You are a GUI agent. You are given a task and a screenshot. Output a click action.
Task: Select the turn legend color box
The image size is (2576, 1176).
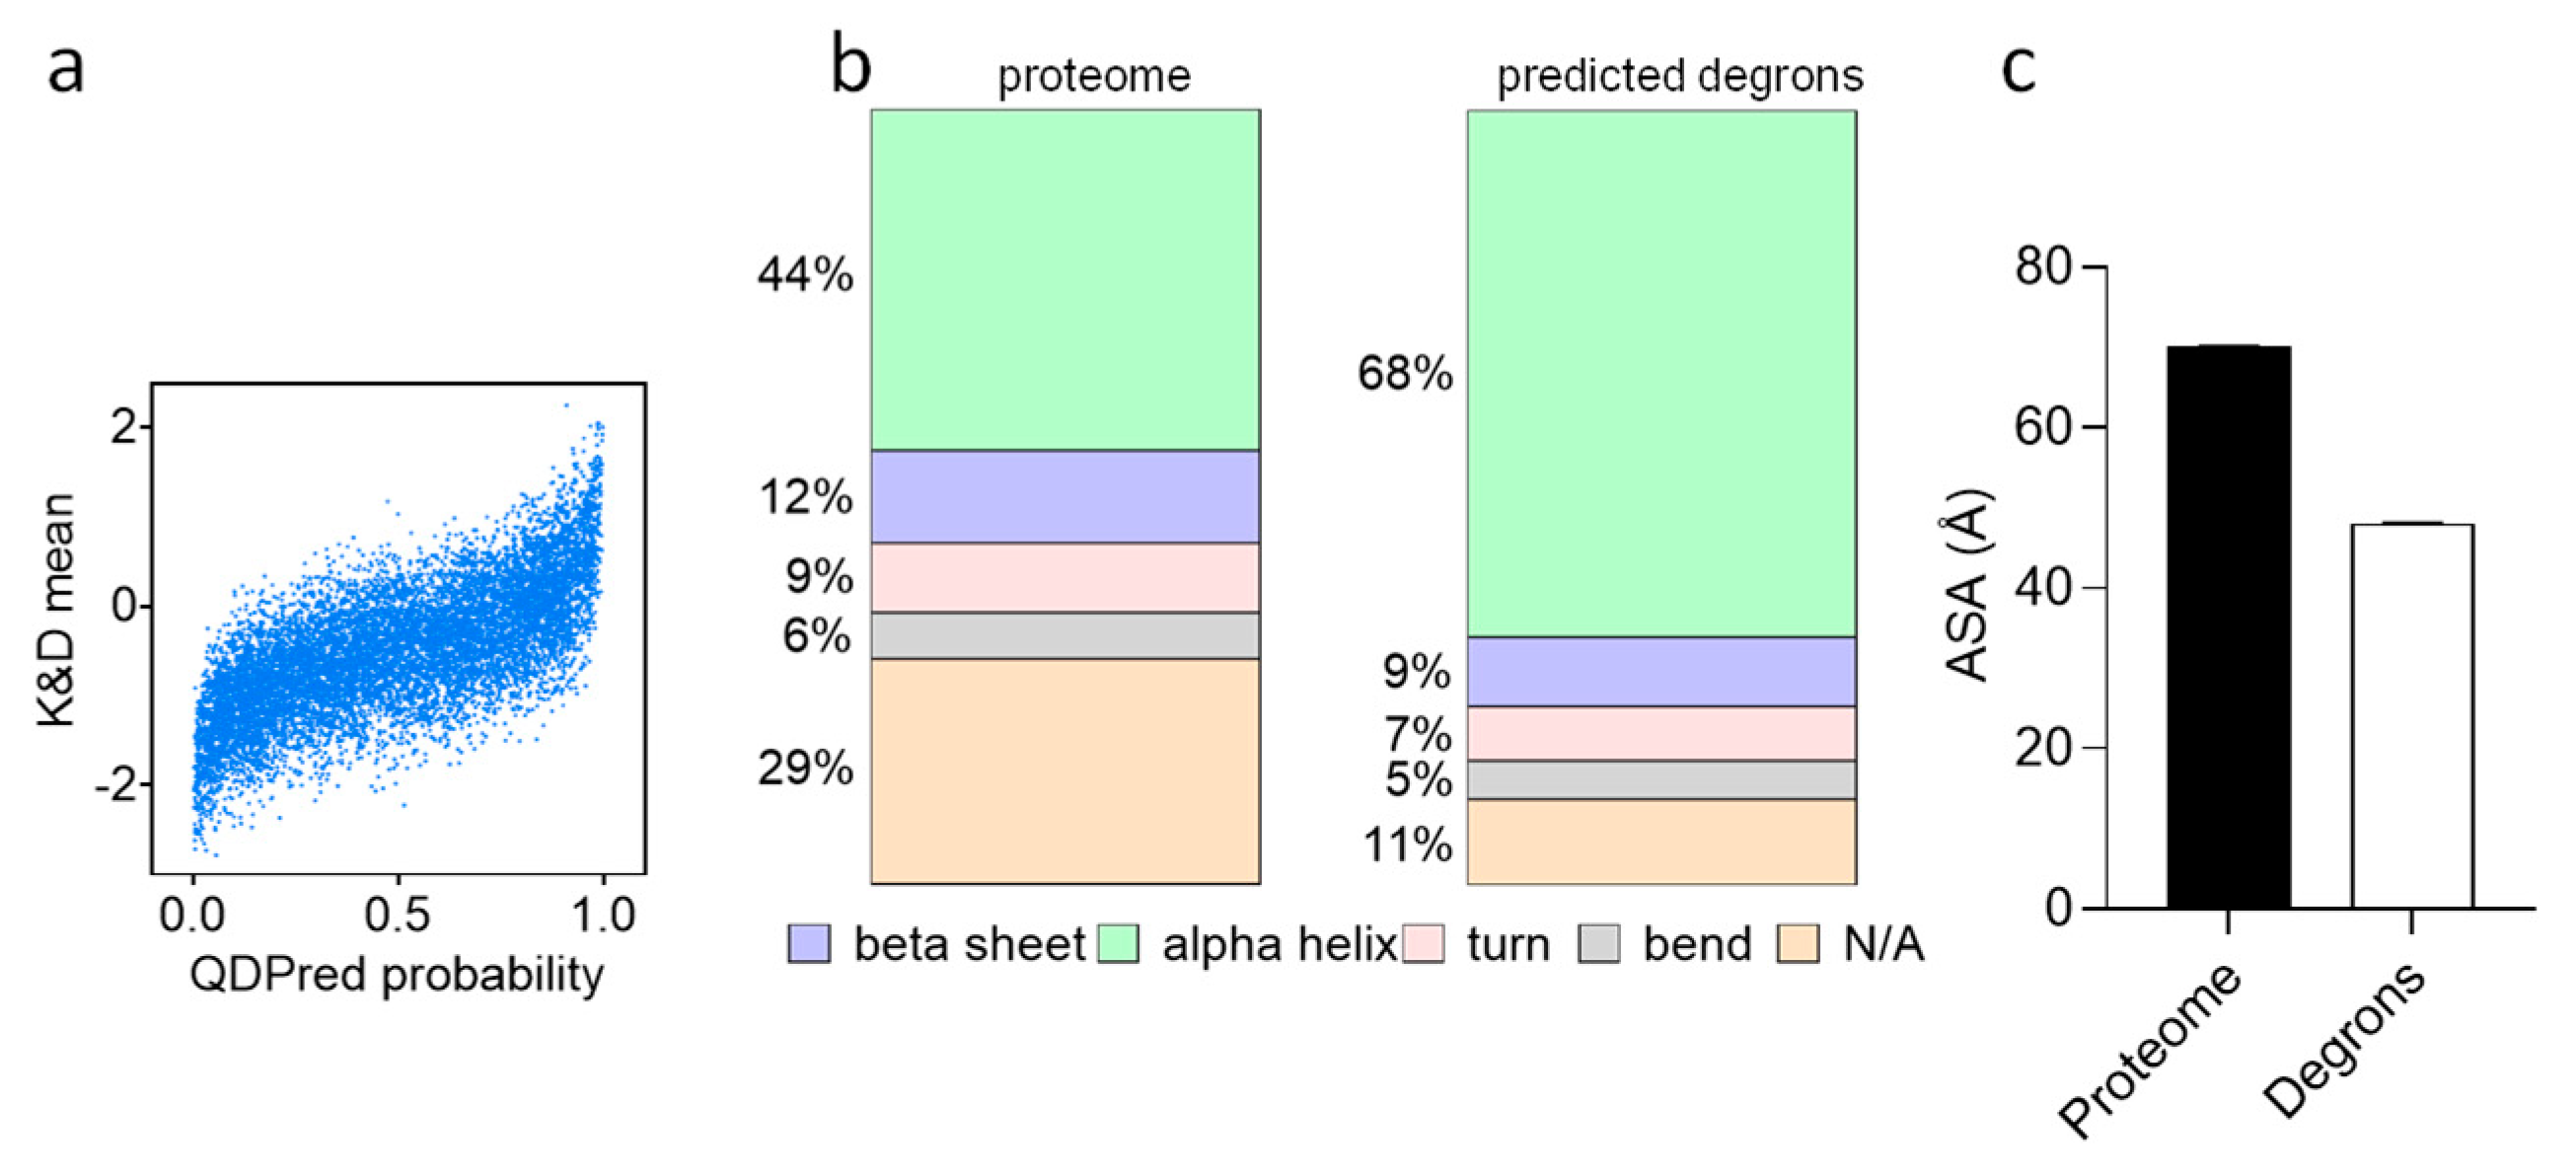click(1422, 943)
